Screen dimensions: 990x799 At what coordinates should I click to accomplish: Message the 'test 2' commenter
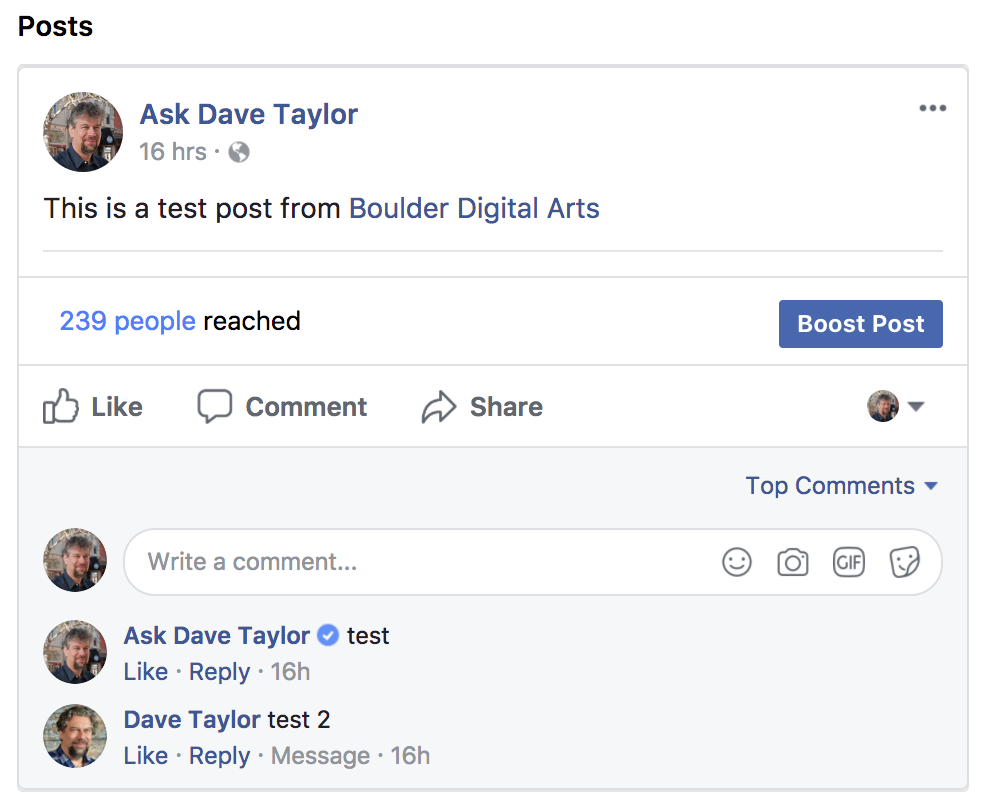pyautogui.click(x=320, y=756)
